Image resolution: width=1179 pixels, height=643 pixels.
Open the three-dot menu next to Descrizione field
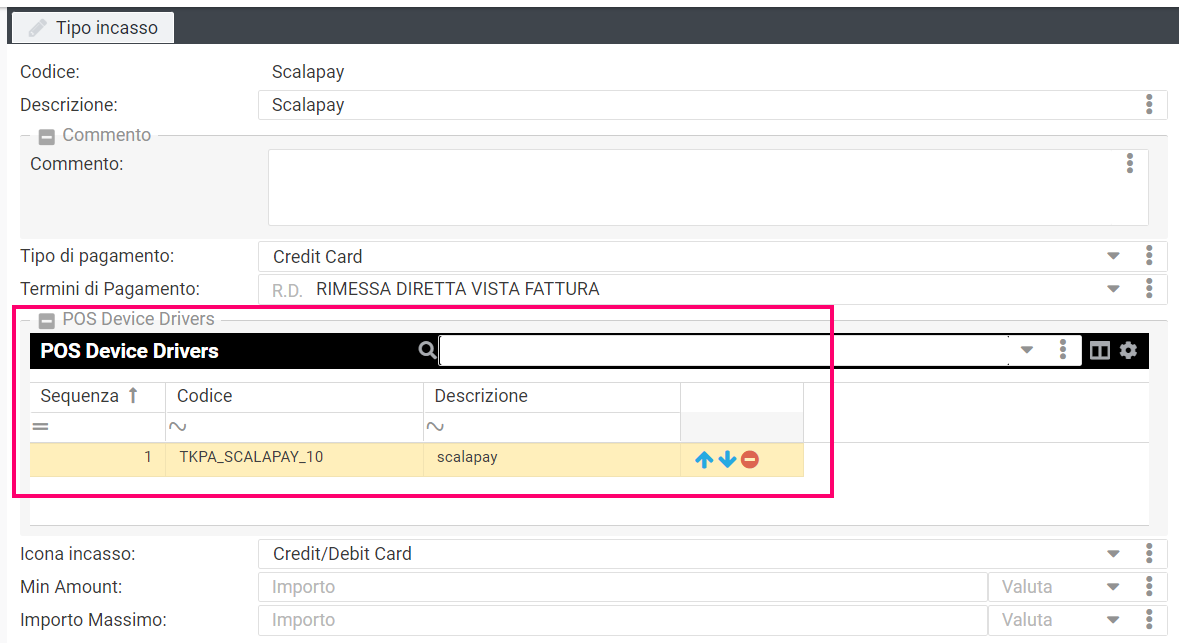coord(1149,105)
